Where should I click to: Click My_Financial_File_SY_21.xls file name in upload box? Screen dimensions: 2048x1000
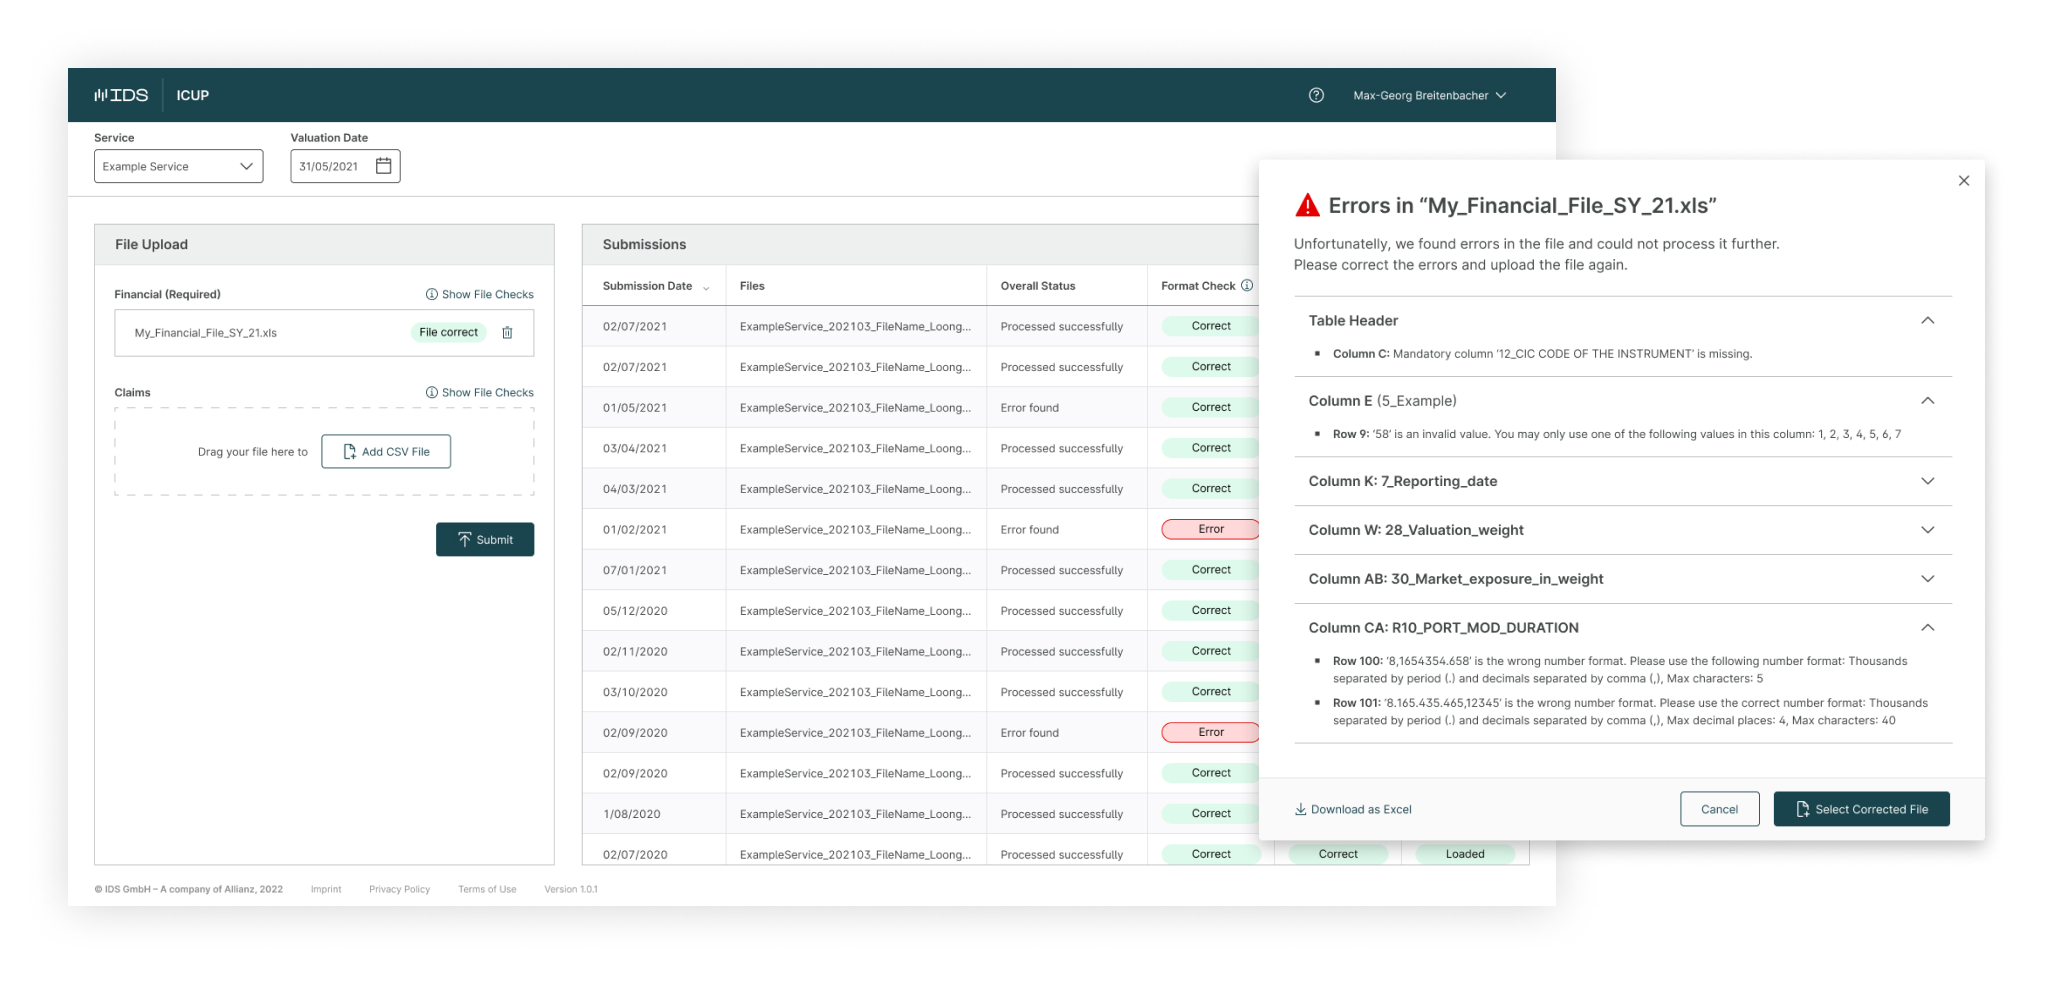206,333
